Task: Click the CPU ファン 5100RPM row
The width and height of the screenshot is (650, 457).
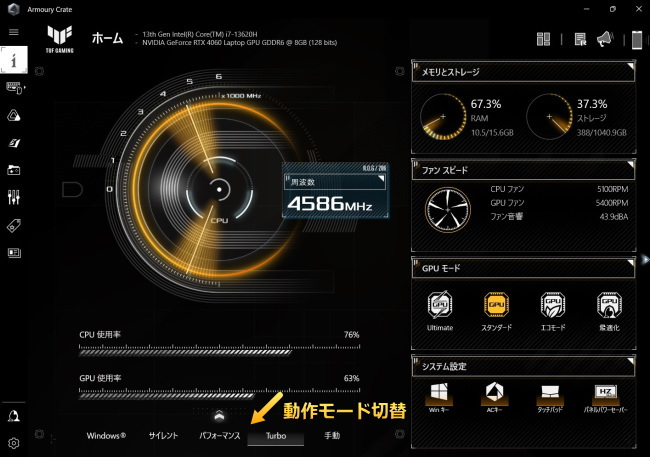Action: (559, 189)
